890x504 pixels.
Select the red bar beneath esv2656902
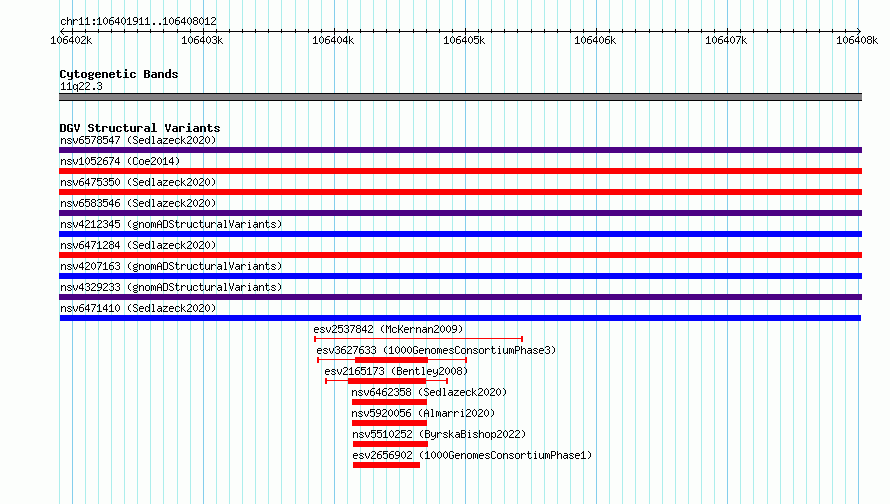pos(387,465)
